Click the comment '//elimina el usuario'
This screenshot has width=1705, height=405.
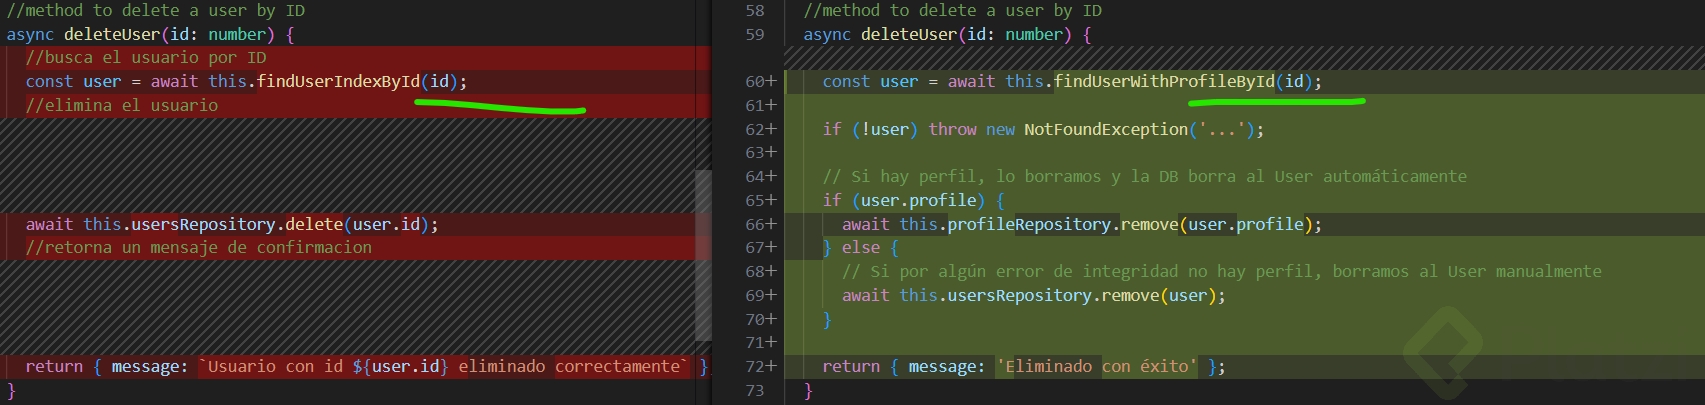click(122, 106)
